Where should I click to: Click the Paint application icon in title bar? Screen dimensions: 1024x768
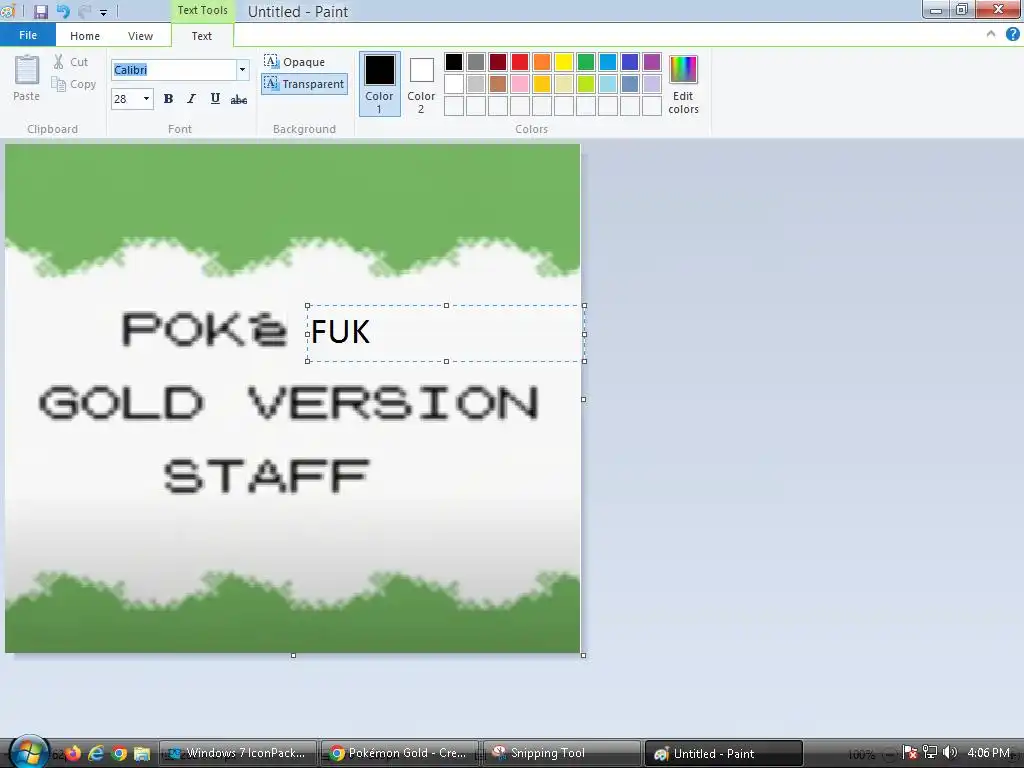pos(8,11)
